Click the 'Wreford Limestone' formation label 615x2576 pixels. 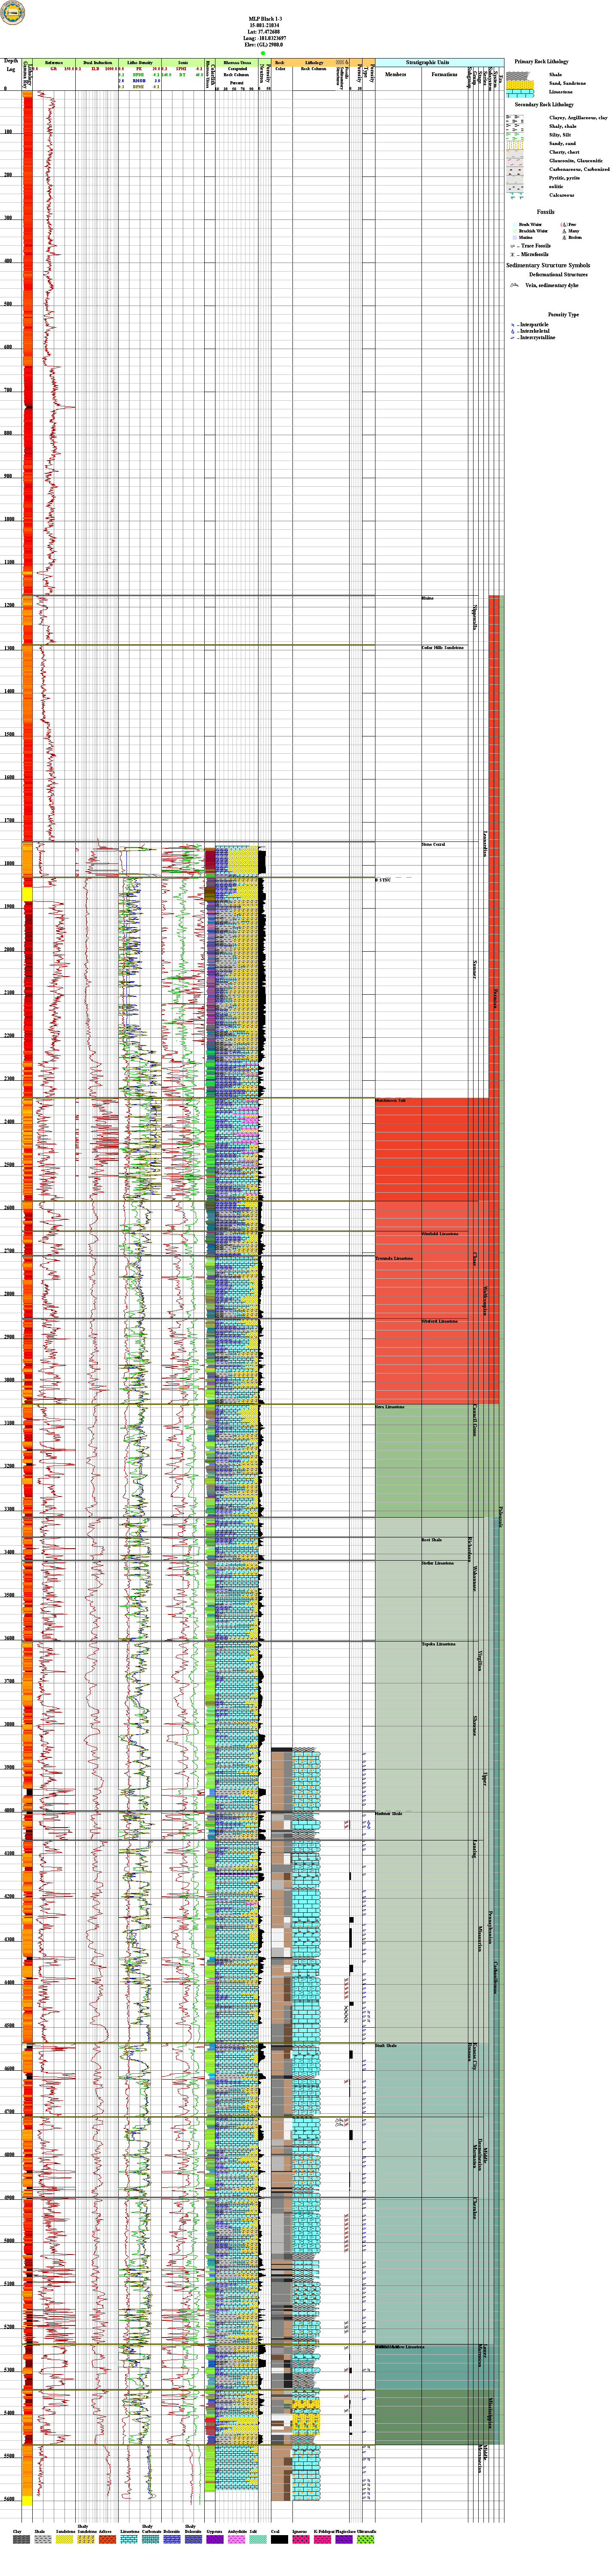tap(439, 1321)
